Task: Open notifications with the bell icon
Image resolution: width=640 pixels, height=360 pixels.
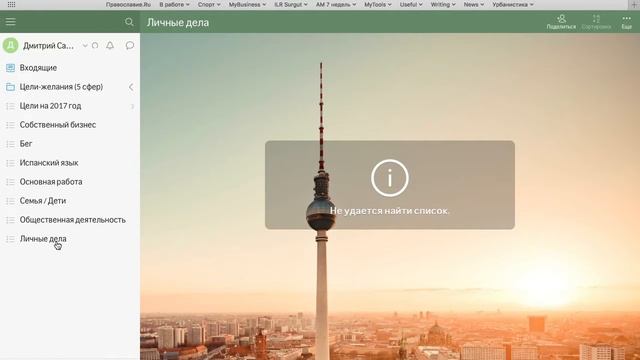Action: point(110,45)
